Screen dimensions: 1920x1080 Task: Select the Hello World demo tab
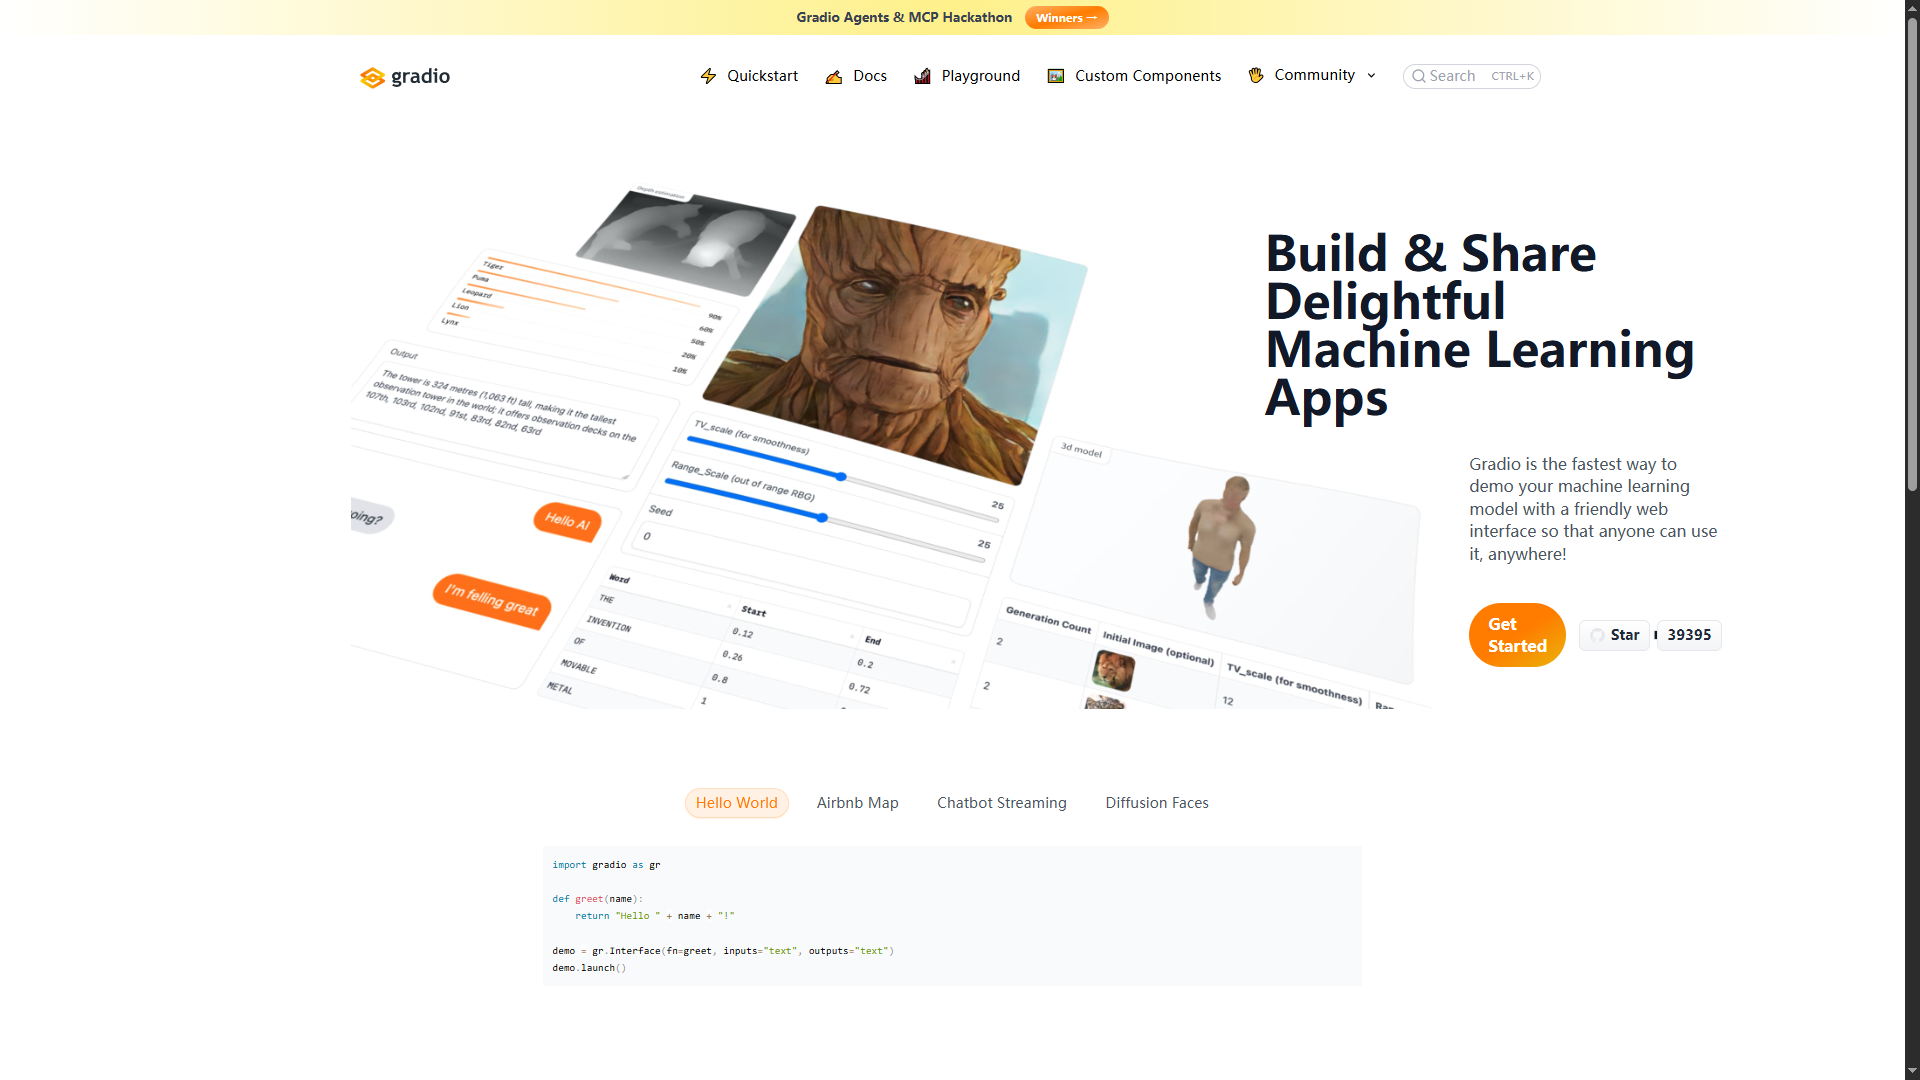[736, 803]
